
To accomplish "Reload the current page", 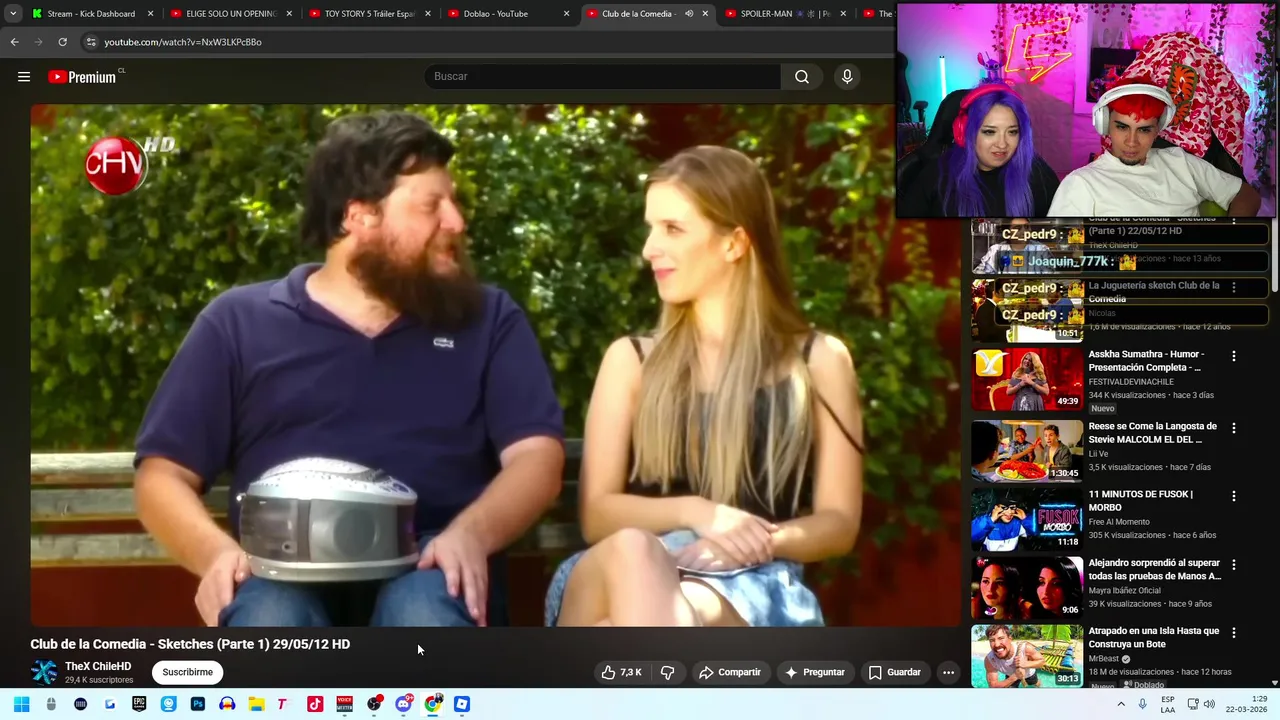I will click(62, 42).
